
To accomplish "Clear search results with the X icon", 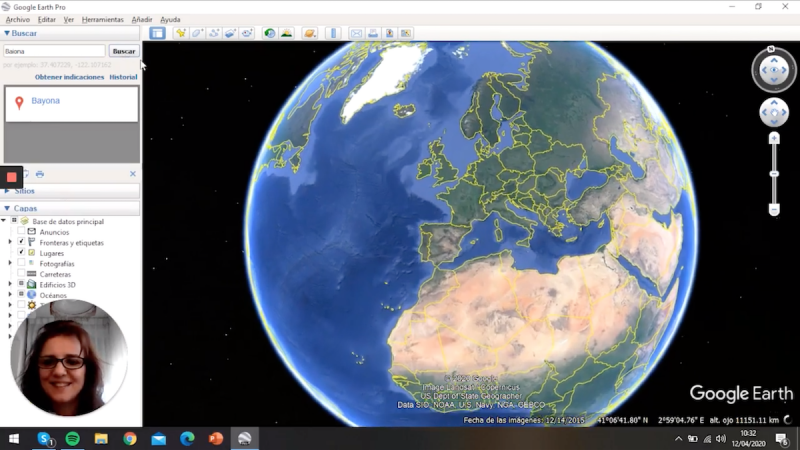I will pyautogui.click(x=133, y=174).
